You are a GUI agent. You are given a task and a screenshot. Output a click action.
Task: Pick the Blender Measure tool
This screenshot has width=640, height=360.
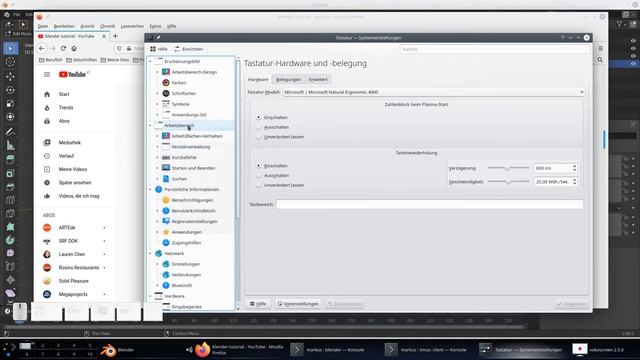click(x=10, y=145)
